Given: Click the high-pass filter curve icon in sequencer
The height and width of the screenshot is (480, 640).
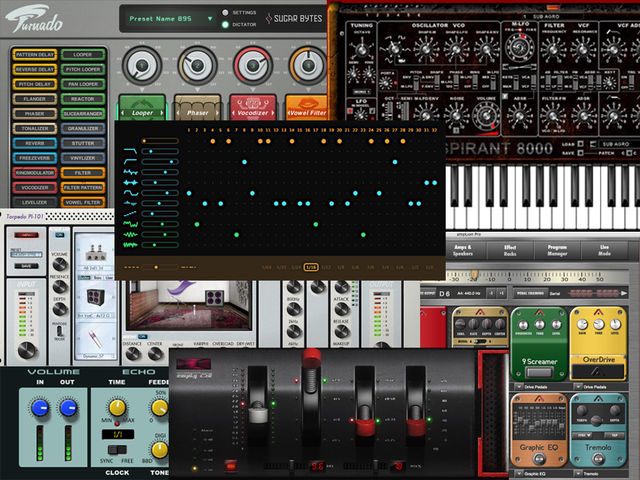Looking at the screenshot, I should (x=130, y=162).
